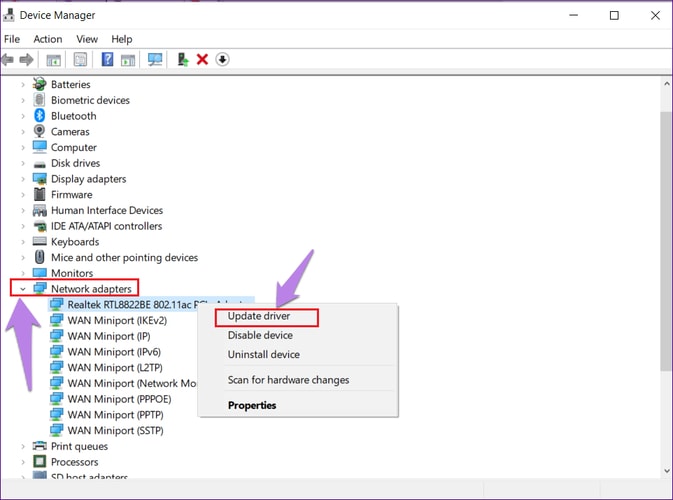Click the scan for hardware changes monitor icon
This screenshot has width=673, height=500.
click(x=155, y=59)
